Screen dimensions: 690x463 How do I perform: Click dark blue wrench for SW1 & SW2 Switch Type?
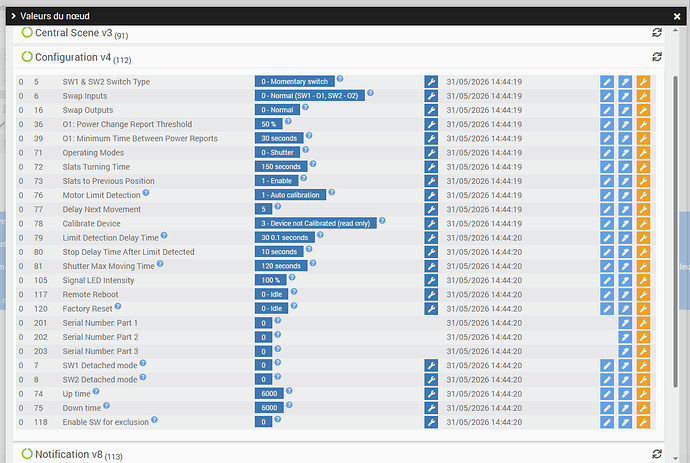point(431,82)
